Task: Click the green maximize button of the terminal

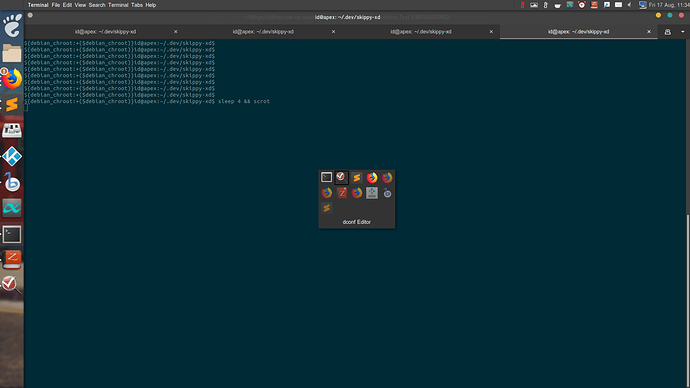Action: point(670,15)
